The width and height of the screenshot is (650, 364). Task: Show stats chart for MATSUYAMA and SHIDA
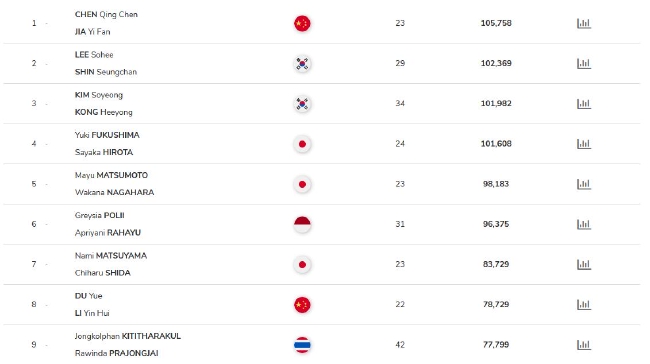tap(584, 265)
